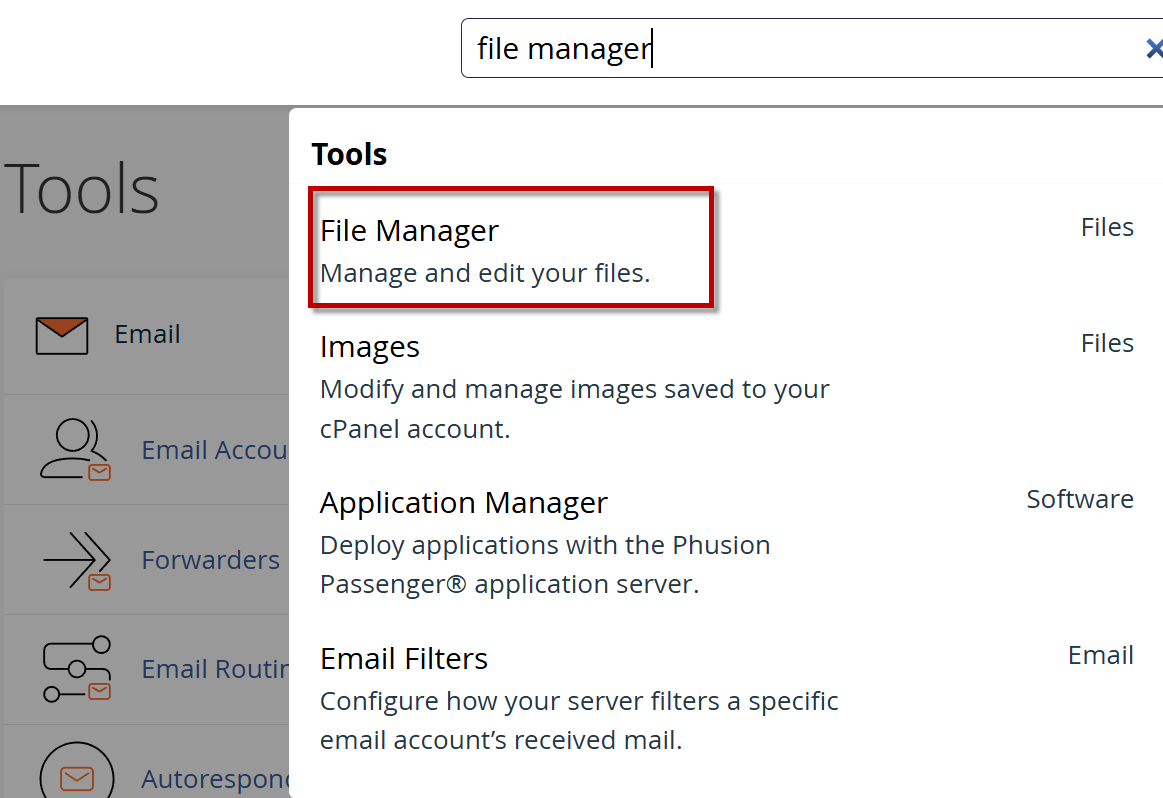Clear the search box with the X icon
The image size is (1163, 798).
point(1153,48)
